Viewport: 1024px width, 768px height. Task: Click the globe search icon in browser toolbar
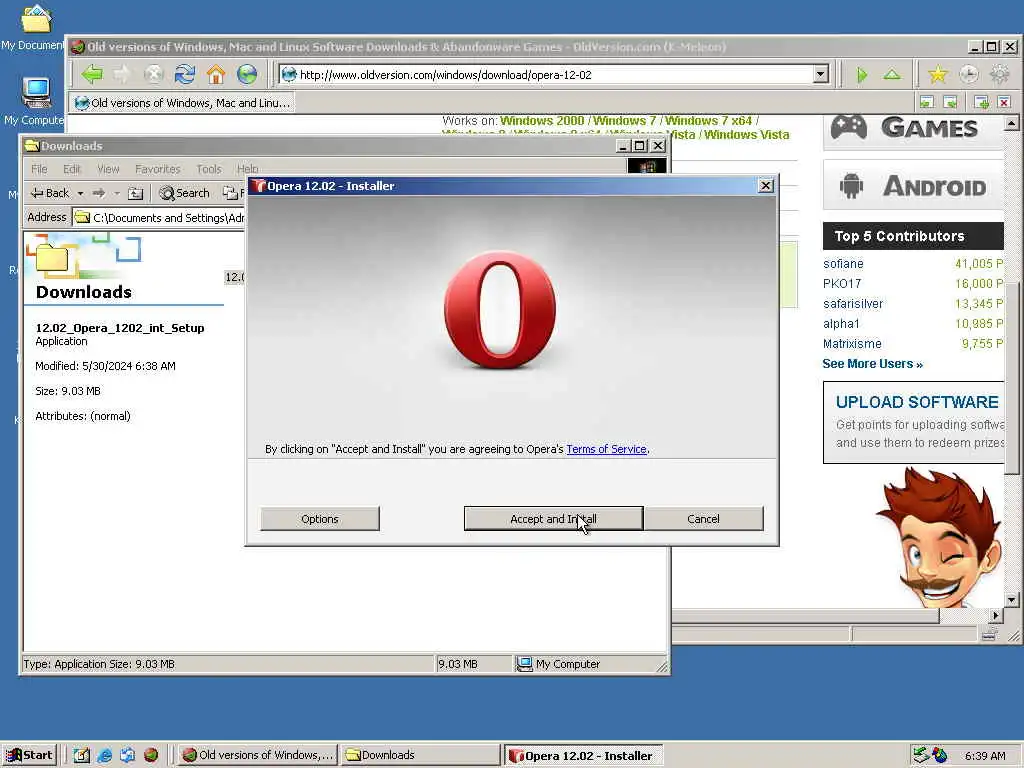click(247, 74)
